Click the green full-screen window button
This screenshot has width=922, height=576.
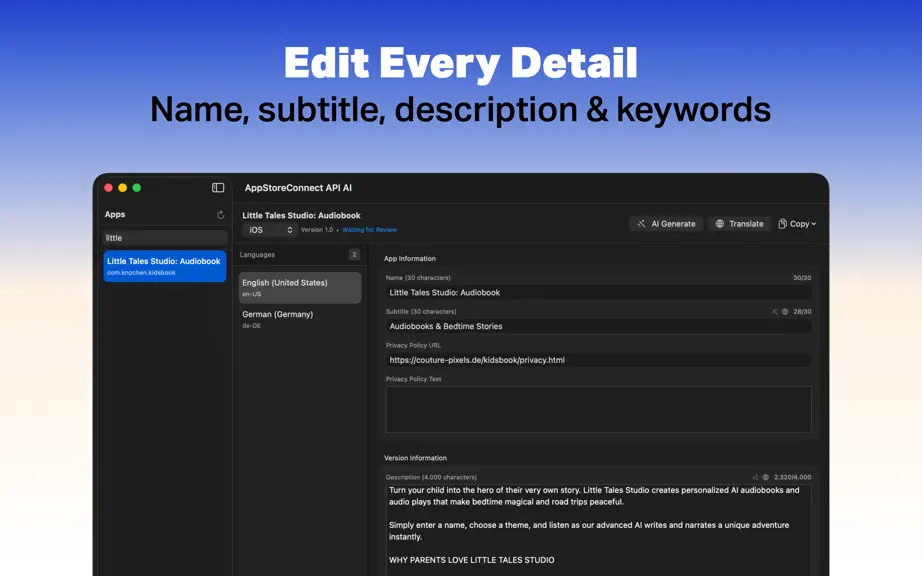[136, 188]
